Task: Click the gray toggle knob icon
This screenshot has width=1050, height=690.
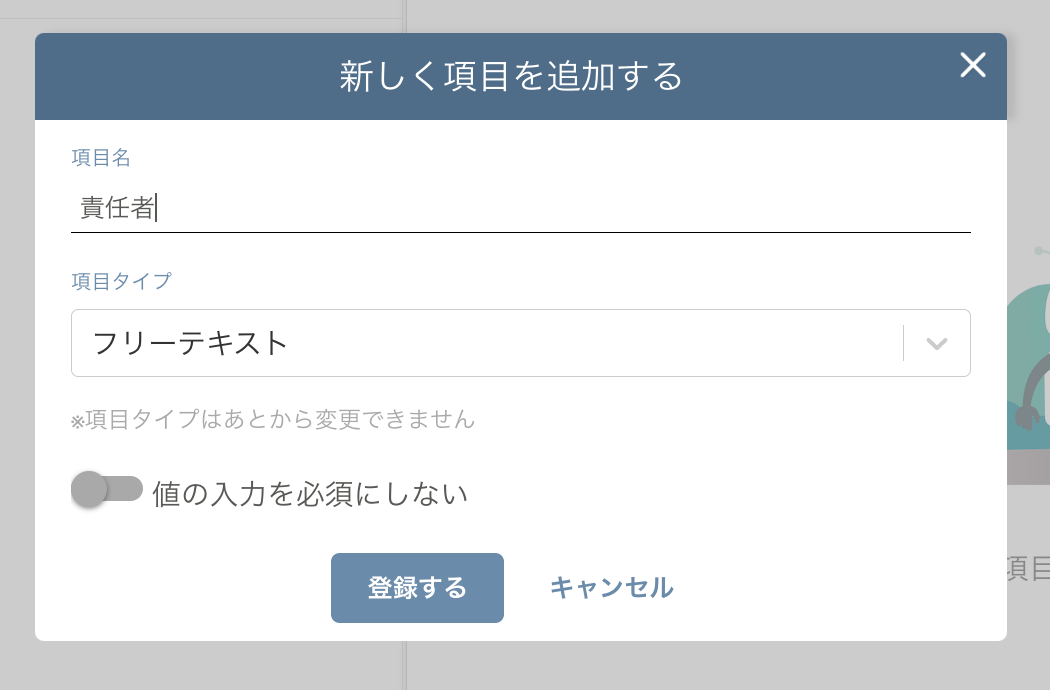Action: pos(89,491)
